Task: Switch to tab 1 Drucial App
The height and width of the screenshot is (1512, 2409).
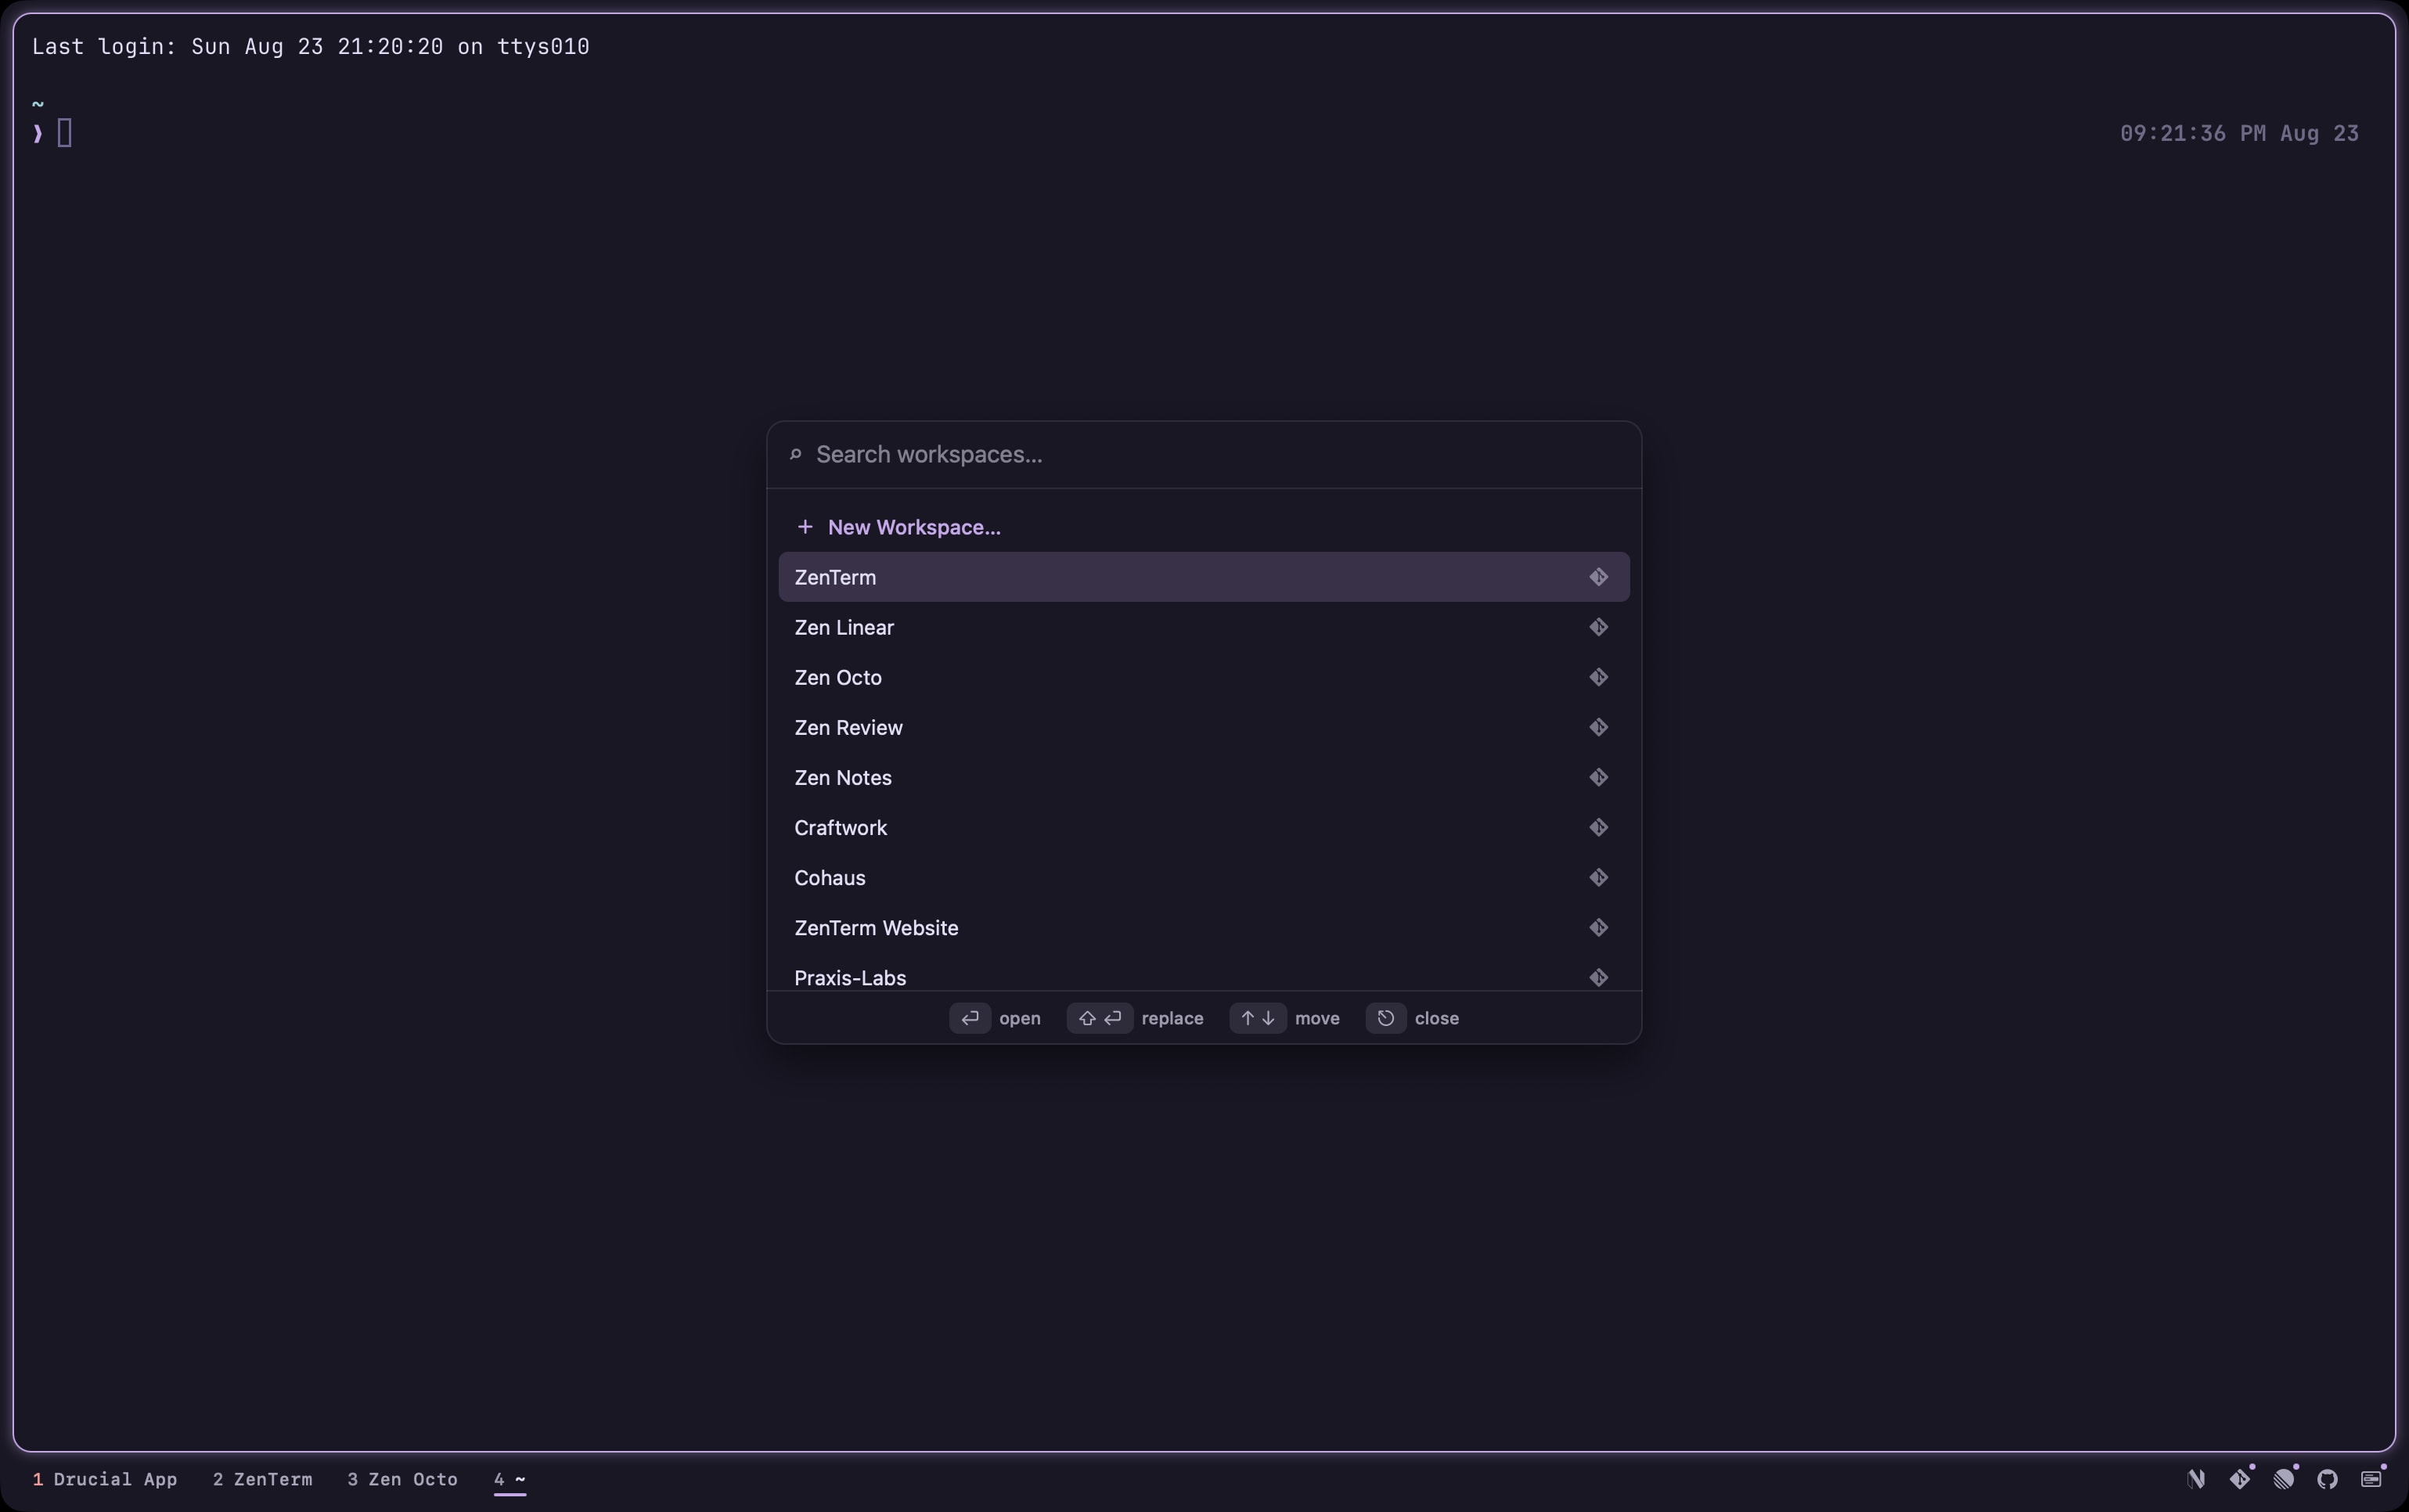Action: 105,1479
